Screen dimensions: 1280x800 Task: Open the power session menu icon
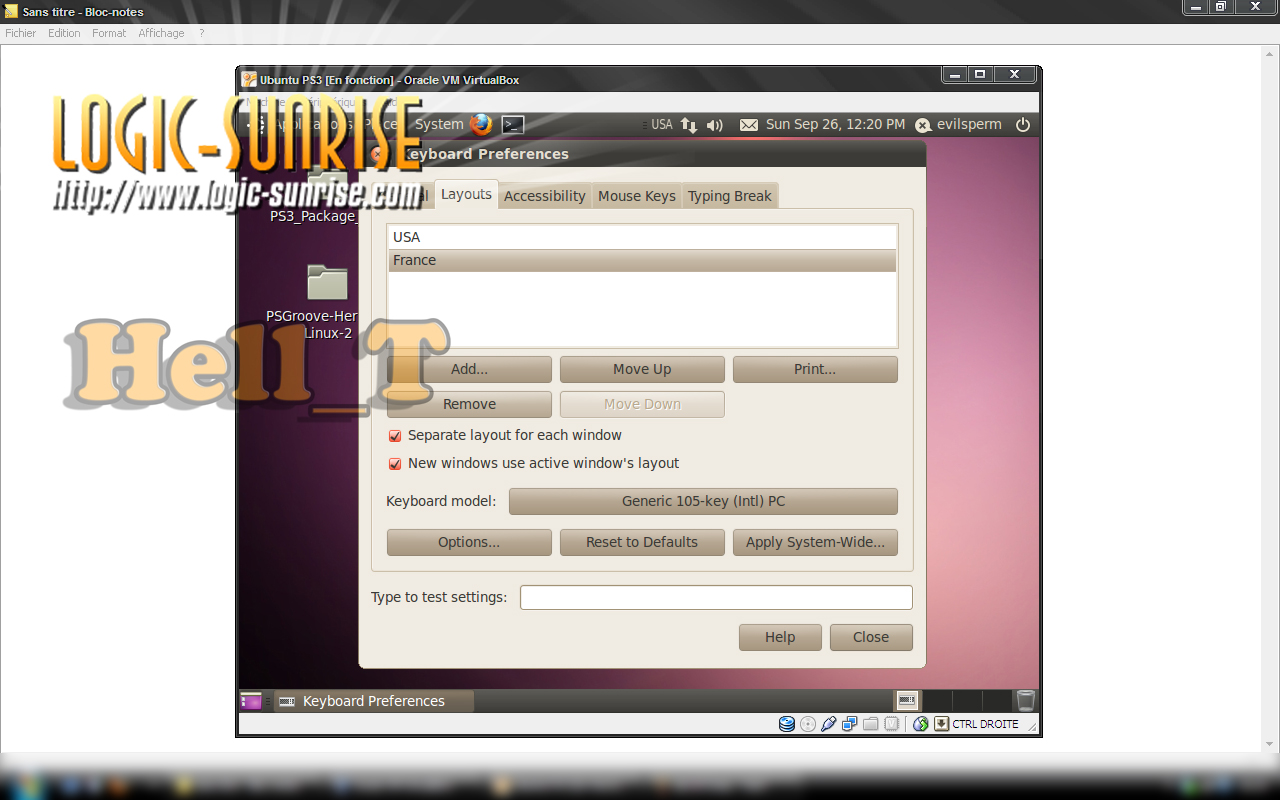[x=1023, y=125]
